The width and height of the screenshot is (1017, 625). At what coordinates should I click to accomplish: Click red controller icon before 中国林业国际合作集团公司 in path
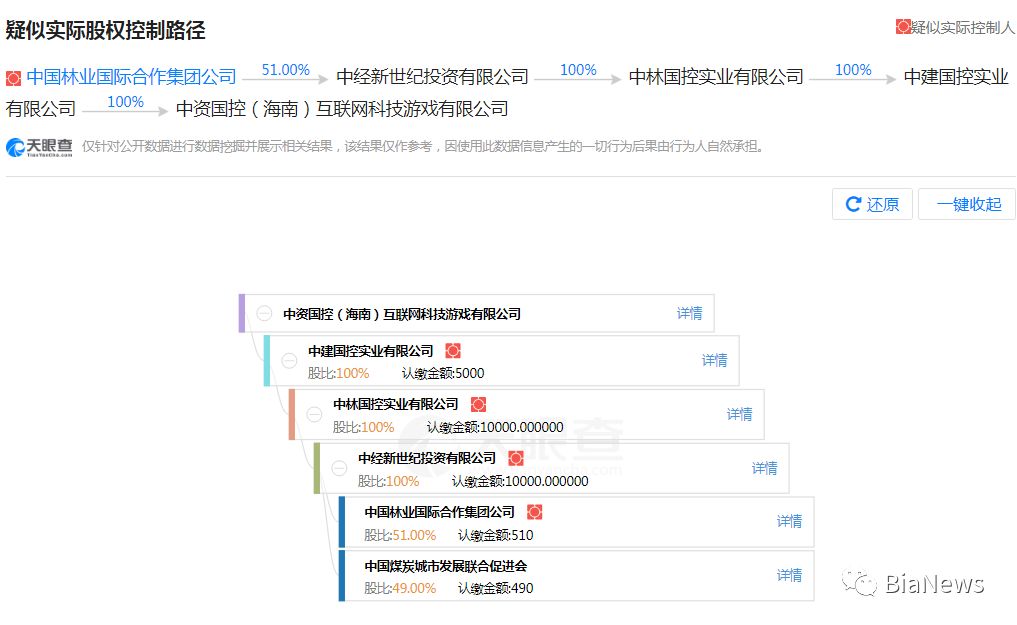coord(13,78)
